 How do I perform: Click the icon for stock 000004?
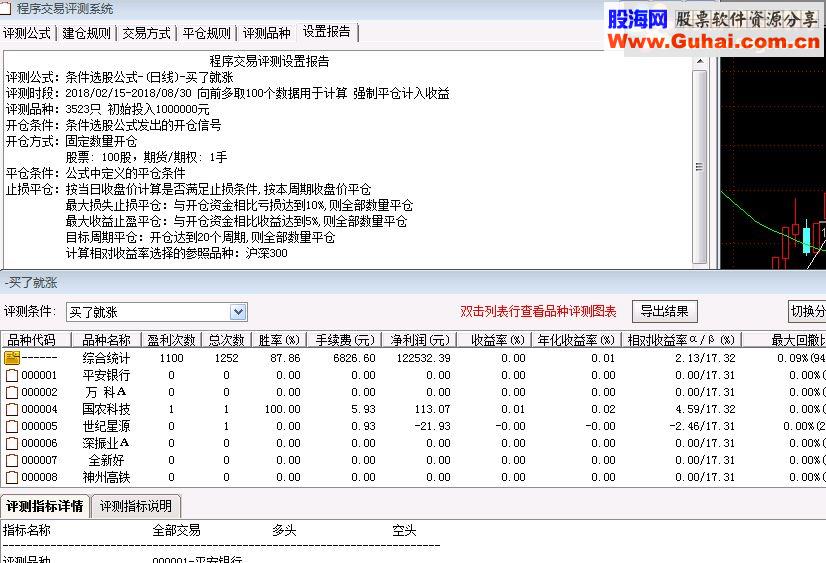tap(12, 409)
